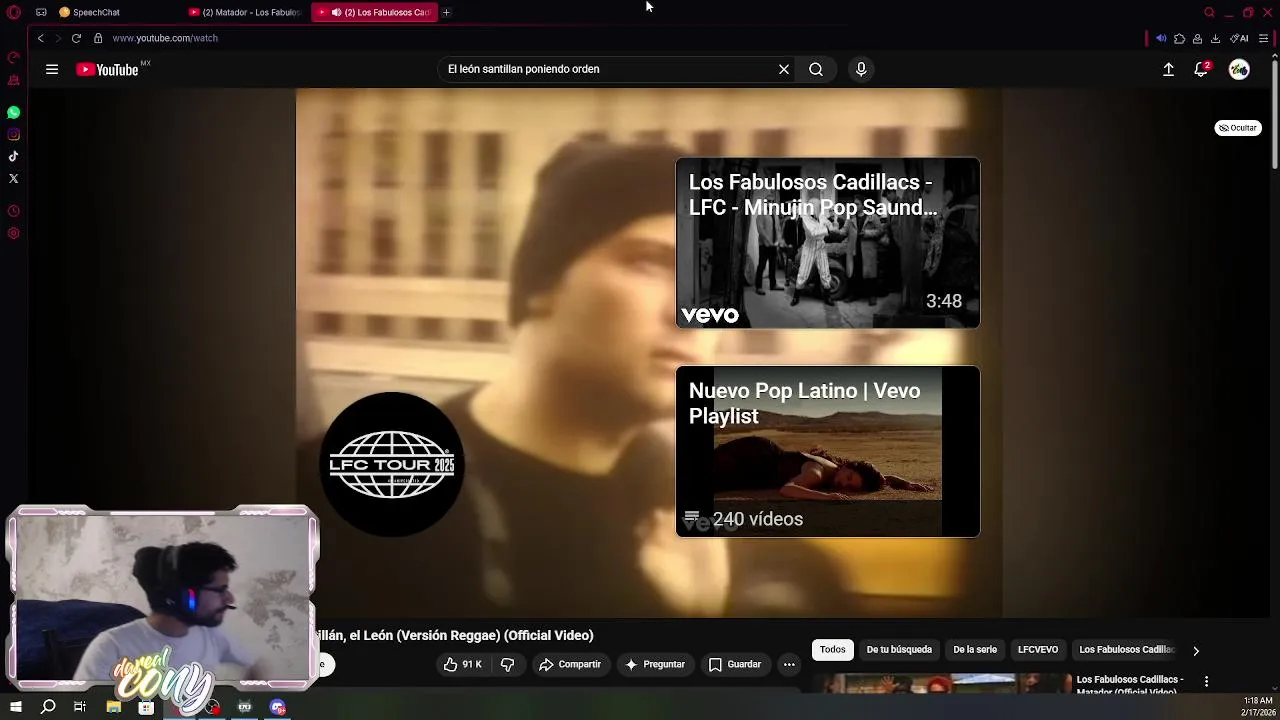Mute the playing Los Fabulosos tab speaker

(x=336, y=12)
